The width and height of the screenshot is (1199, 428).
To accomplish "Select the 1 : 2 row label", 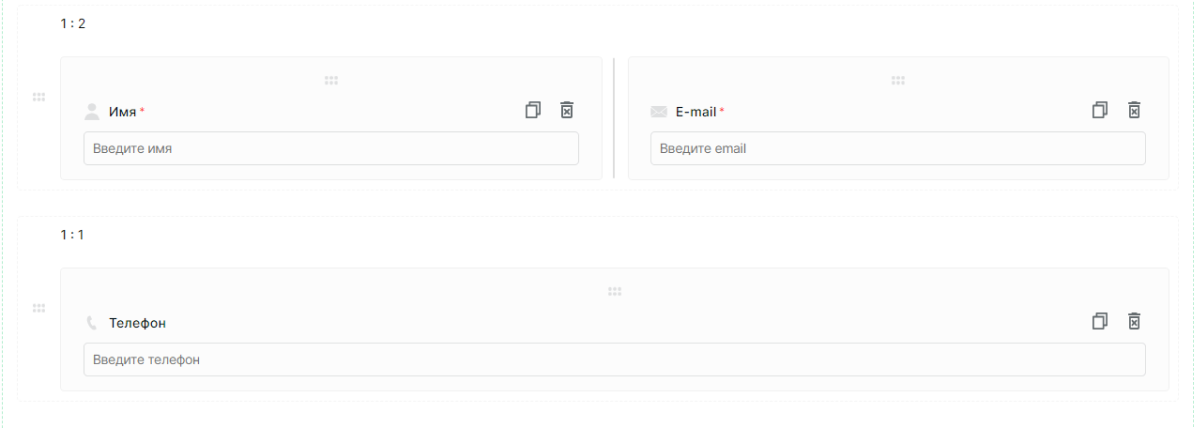I will coord(73,24).
